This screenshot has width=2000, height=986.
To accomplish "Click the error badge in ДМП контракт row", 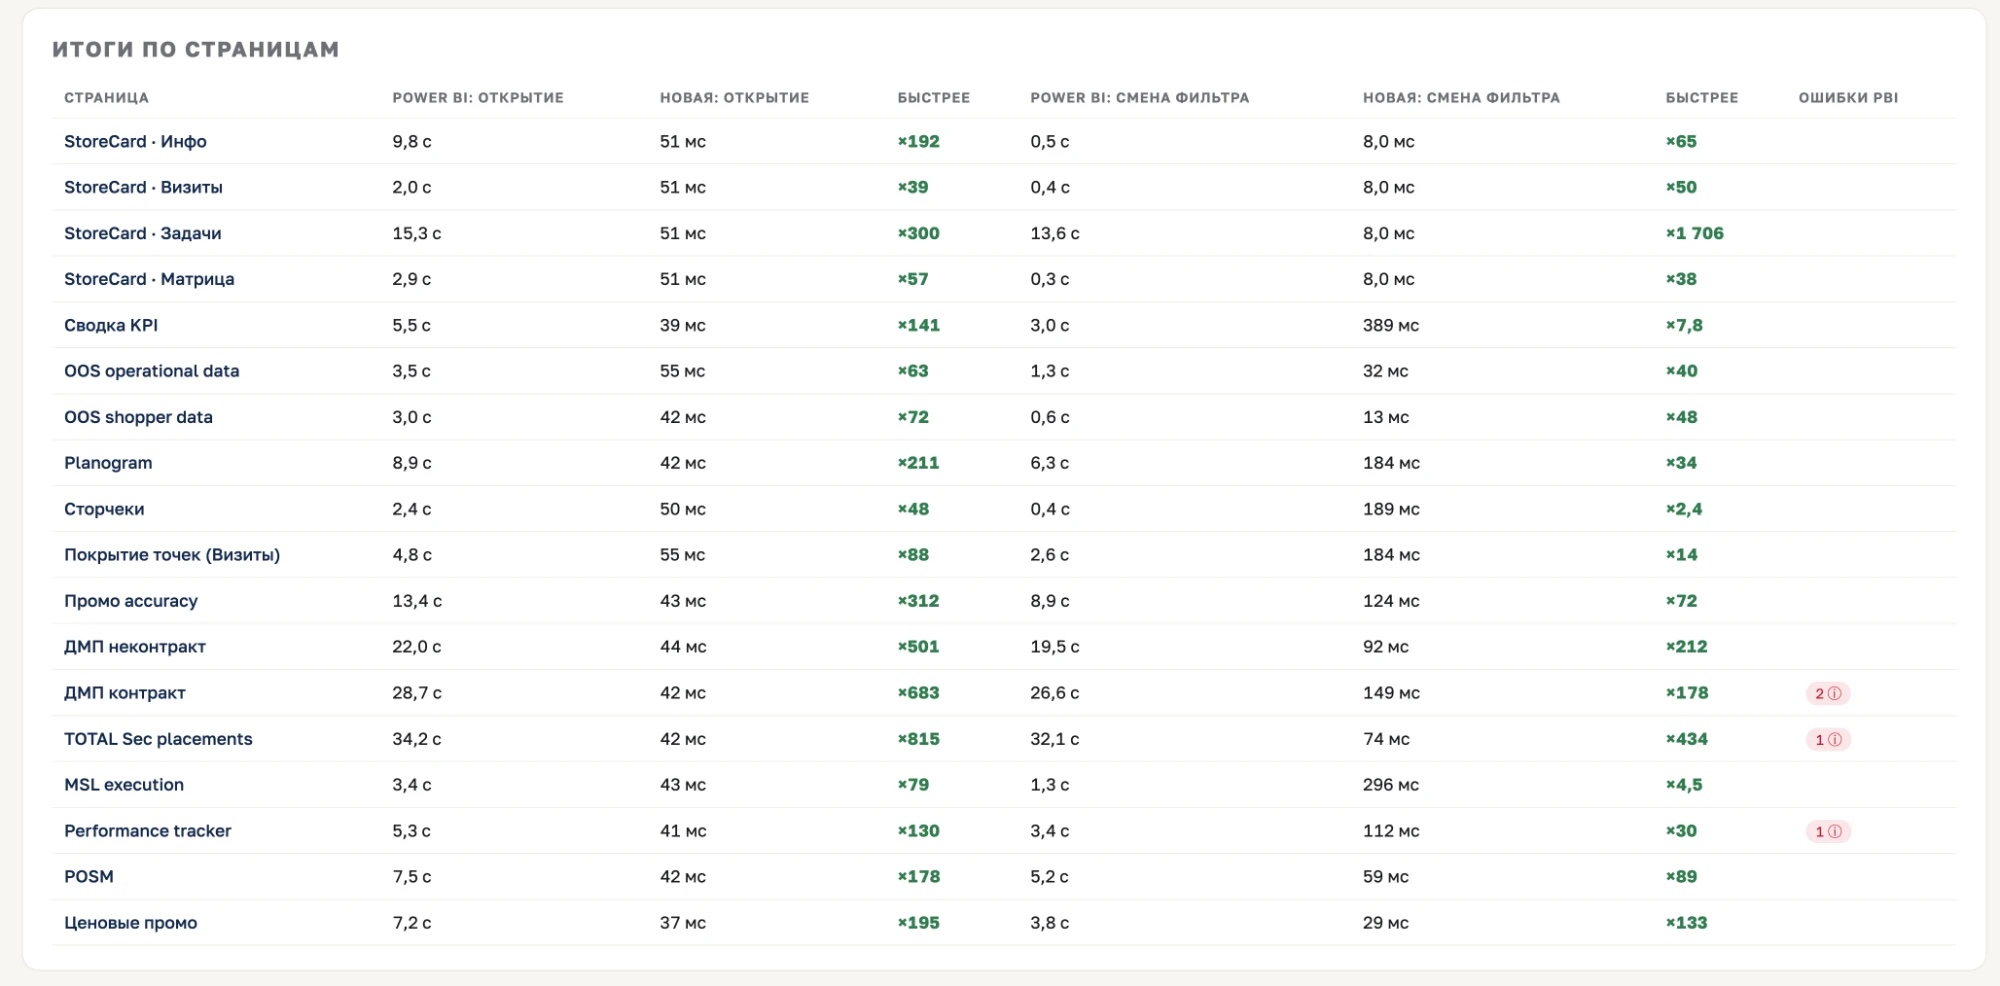I will pyautogui.click(x=1828, y=693).
